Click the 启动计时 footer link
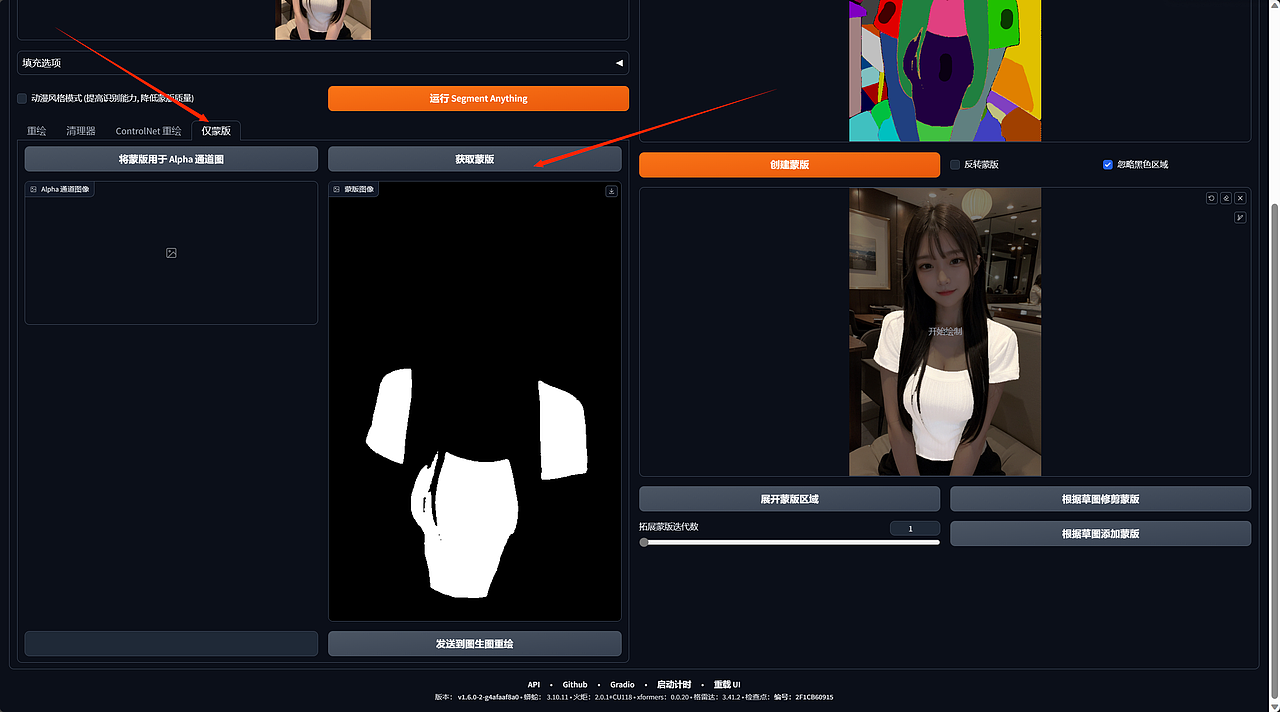 coord(674,684)
